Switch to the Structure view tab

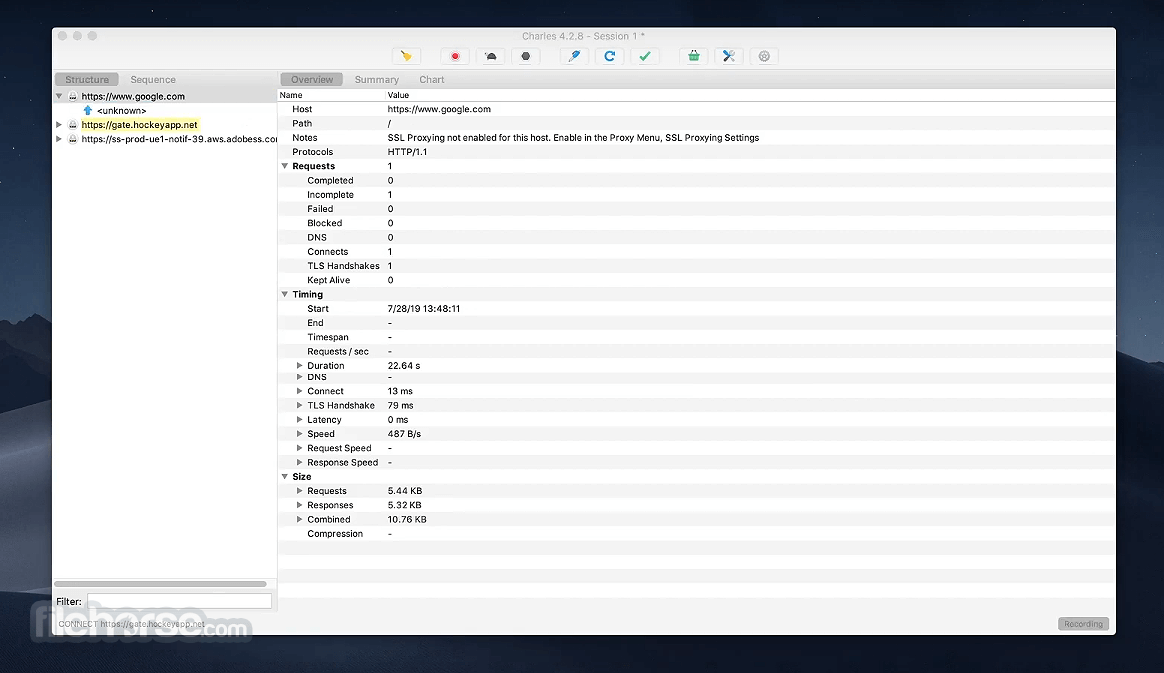[x=87, y=79]
